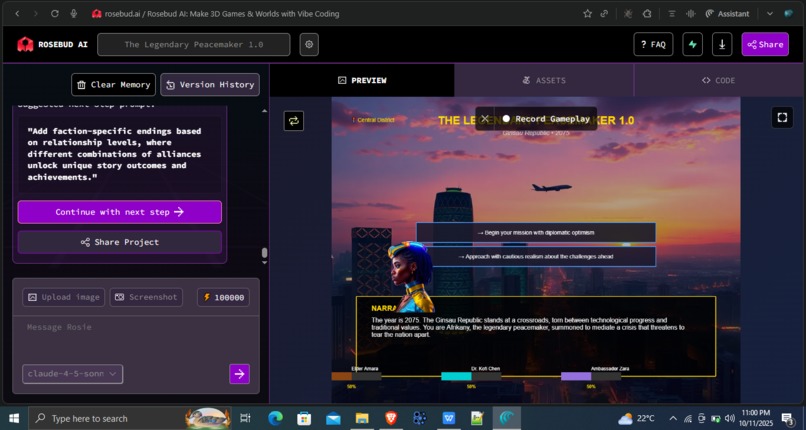This screenshot has height=430, width=806.
Task: Open Task View on taskbar
Action: [x=246, y=418]
